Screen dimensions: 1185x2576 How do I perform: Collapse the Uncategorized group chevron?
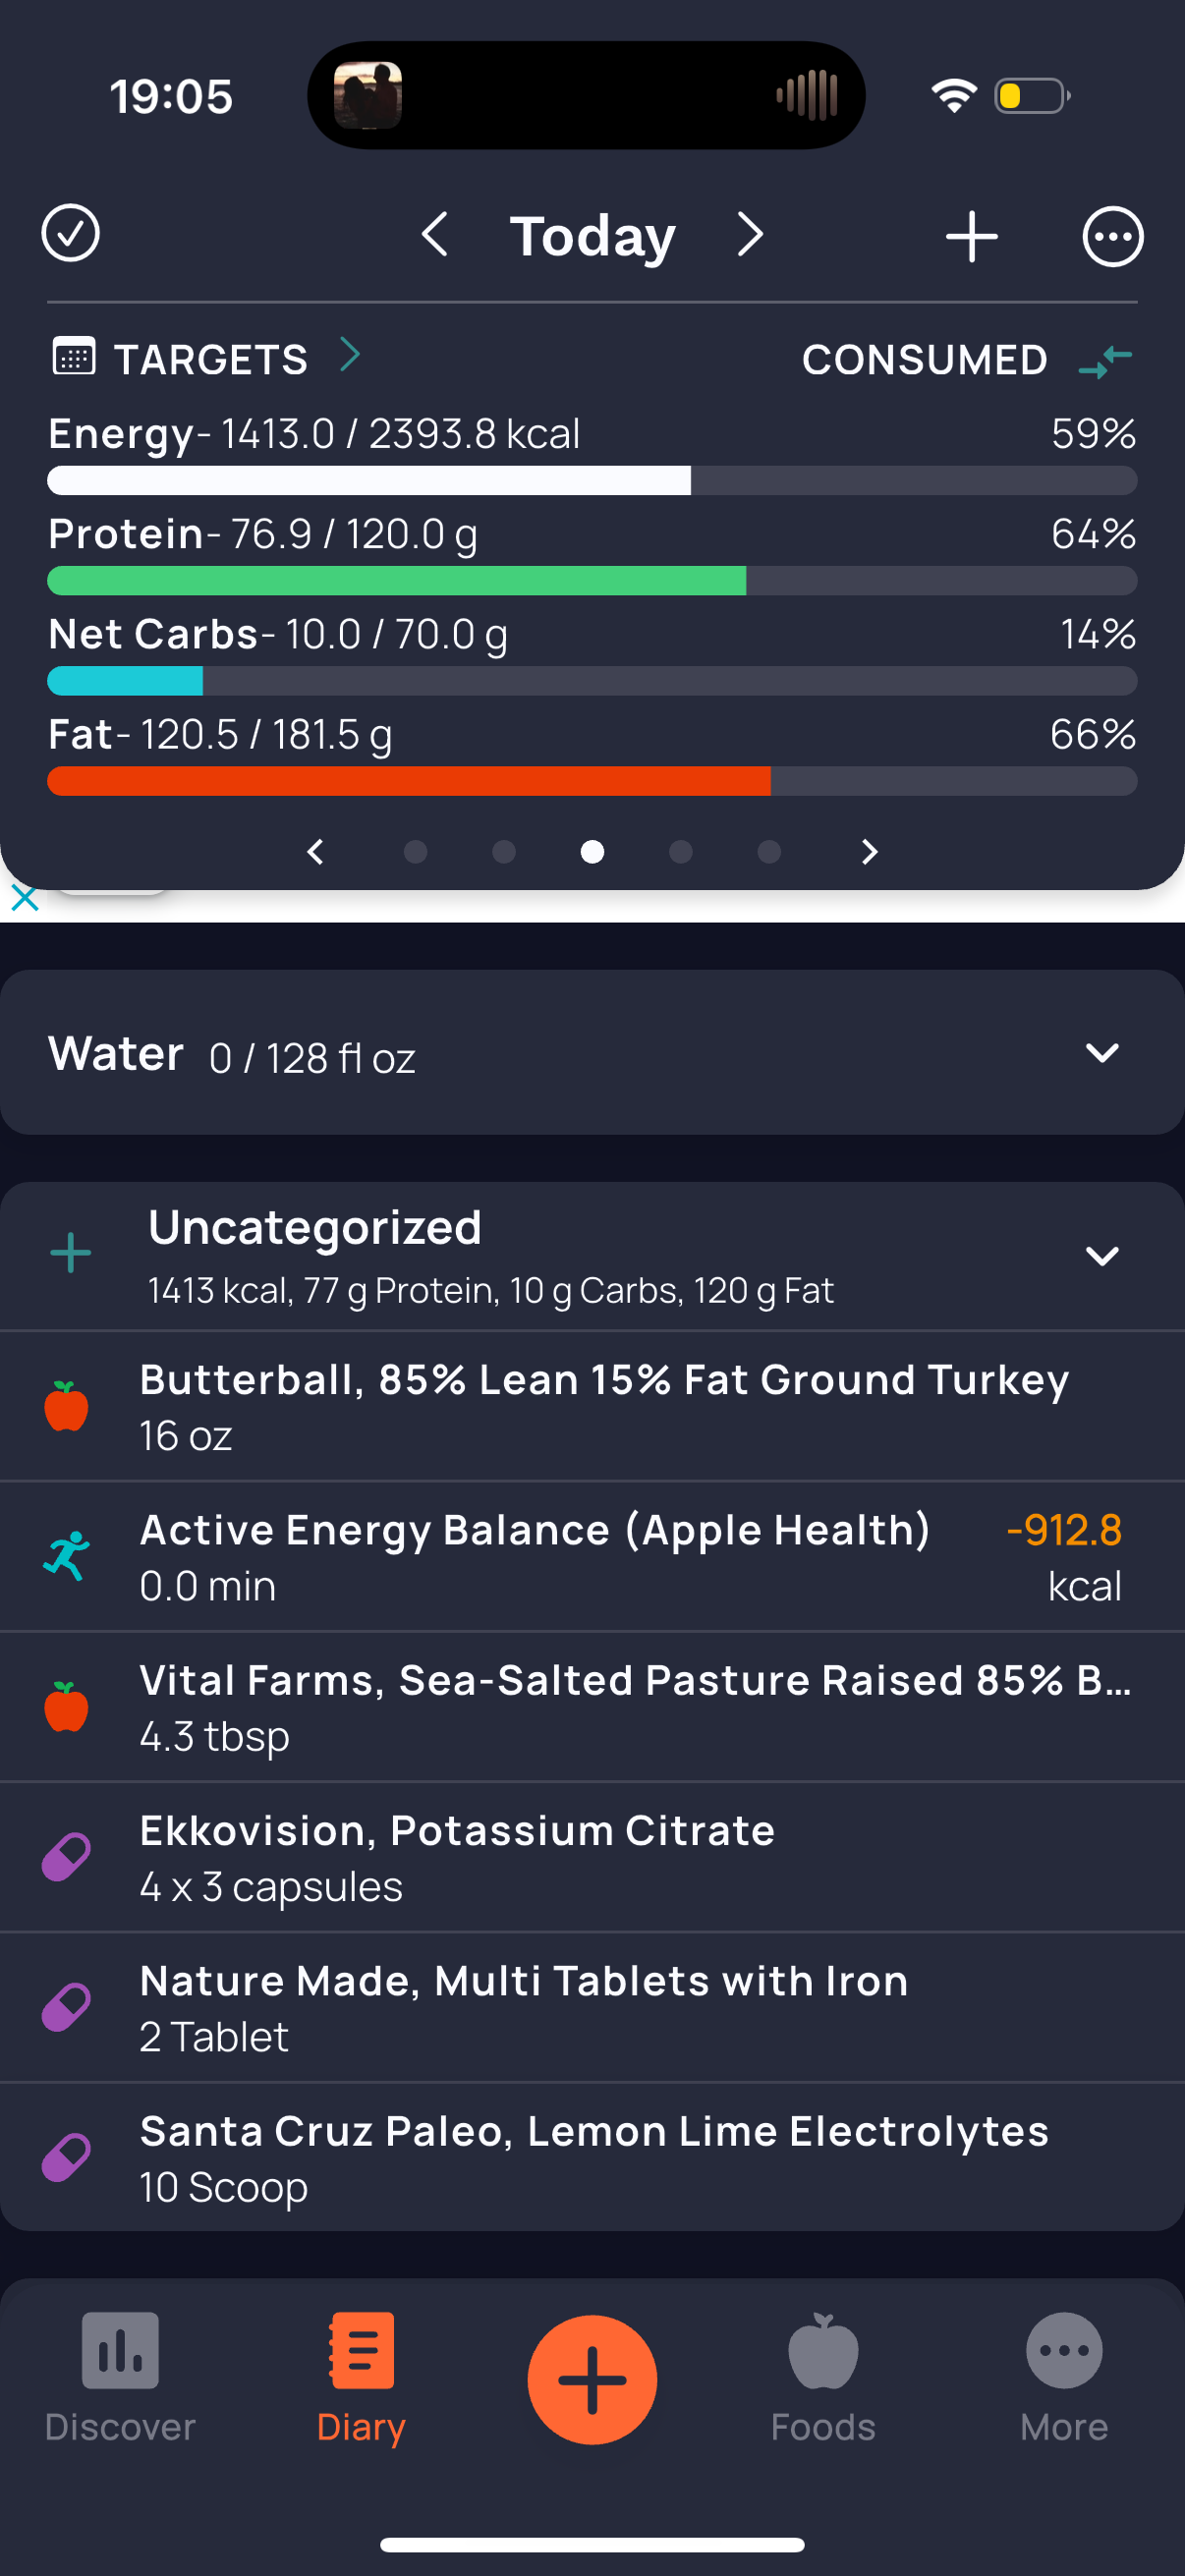pyautogui.click(x=1101, y=1256)
